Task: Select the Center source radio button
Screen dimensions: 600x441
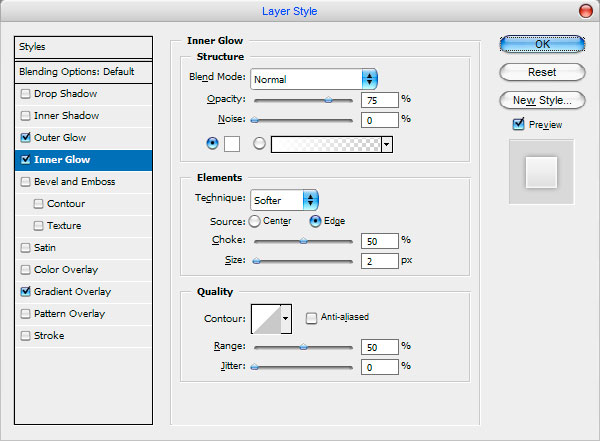Action: click(x=255, y=220)
